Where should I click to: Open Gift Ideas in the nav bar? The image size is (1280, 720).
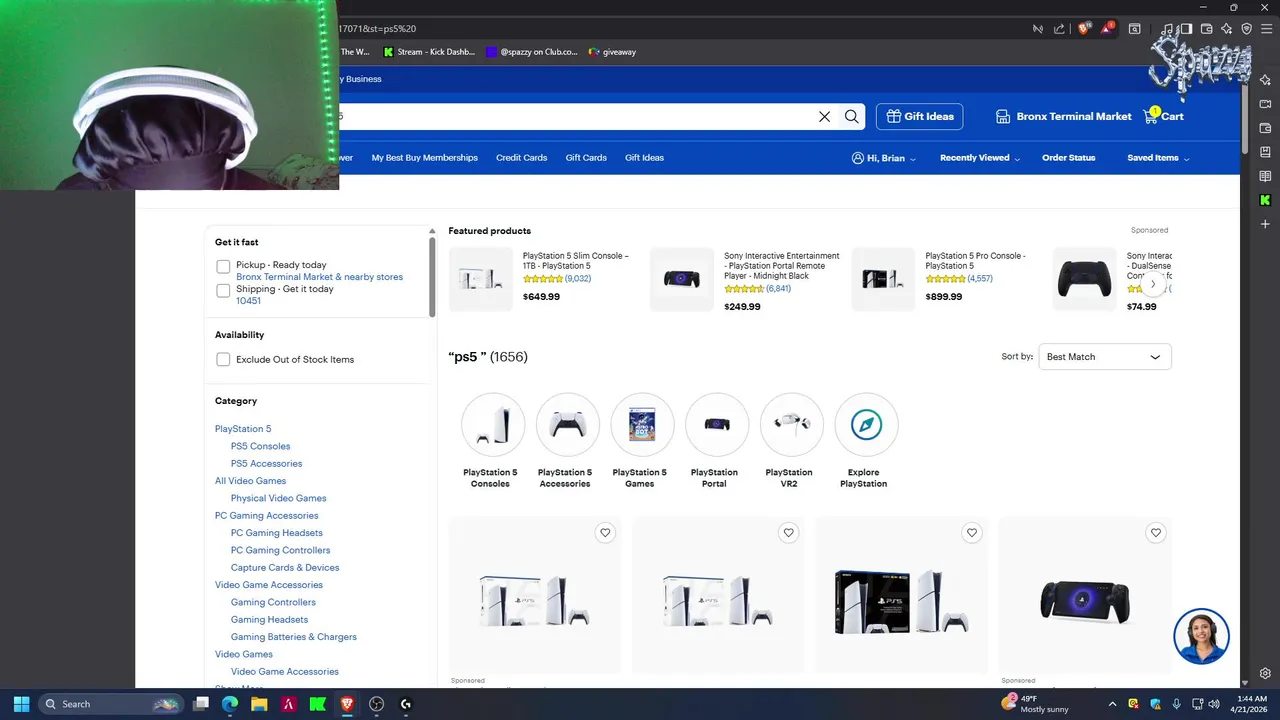click(x=644, y=158)
